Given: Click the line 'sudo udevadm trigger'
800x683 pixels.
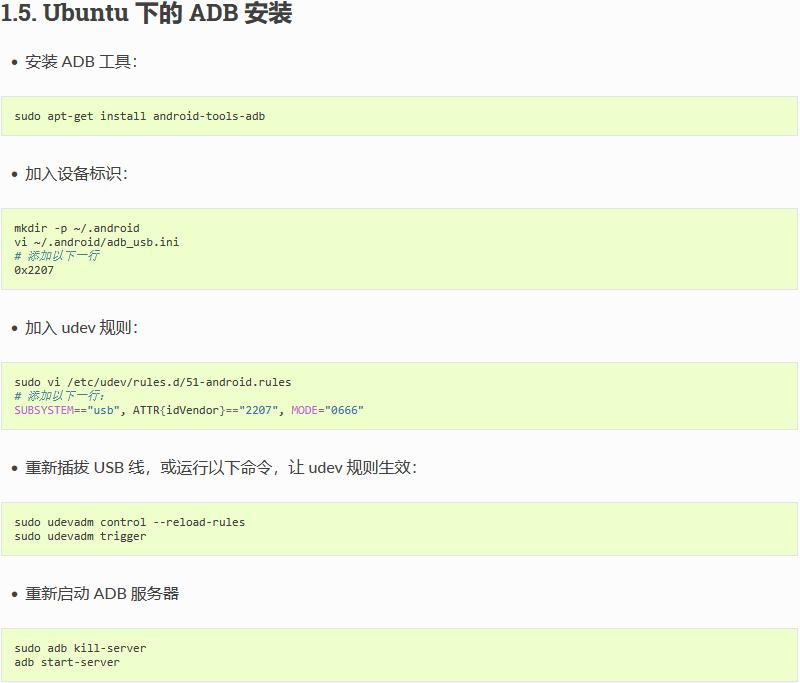Looking at the screenshot, I should click(x=81, y=536).
